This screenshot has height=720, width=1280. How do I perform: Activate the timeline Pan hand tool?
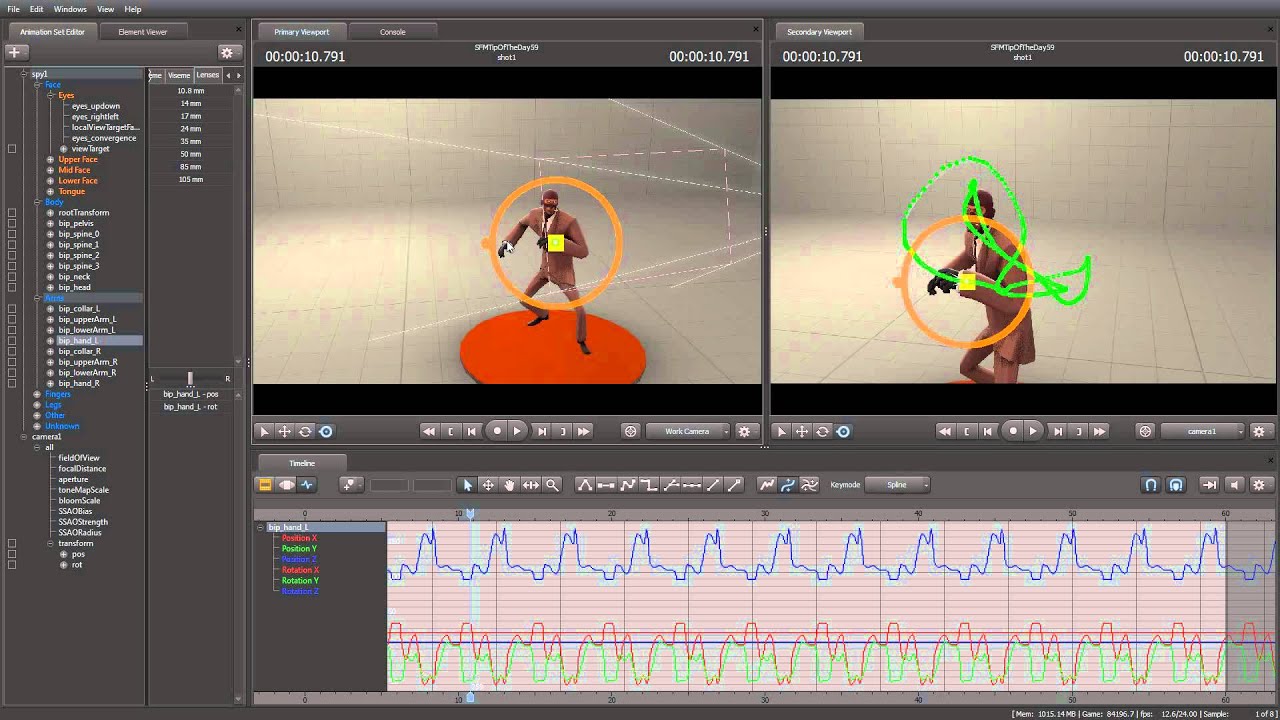coord(509,485)
